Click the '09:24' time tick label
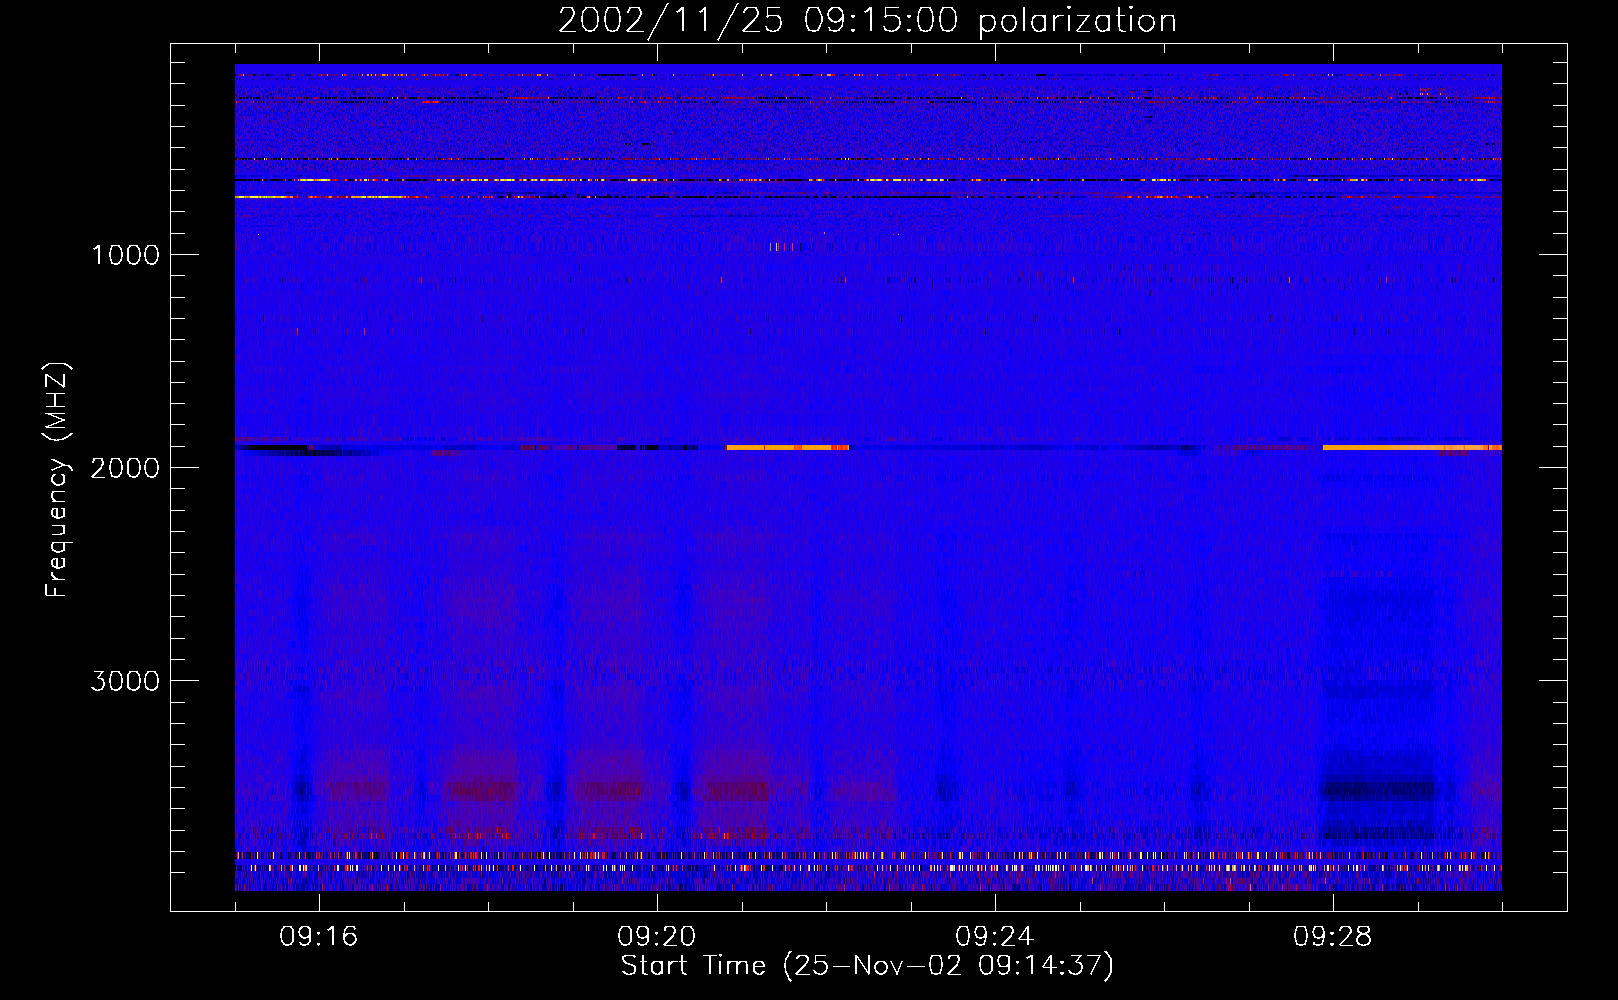 995,937
